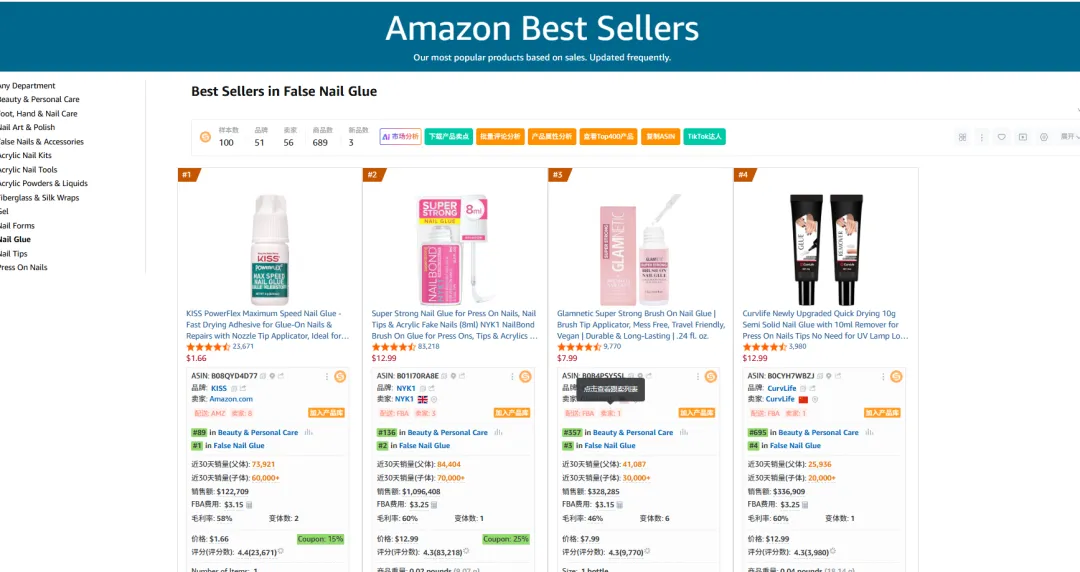Open the Press On Nails category
The width and height of the screenshot is (1080, 572).
pos(23,267)
